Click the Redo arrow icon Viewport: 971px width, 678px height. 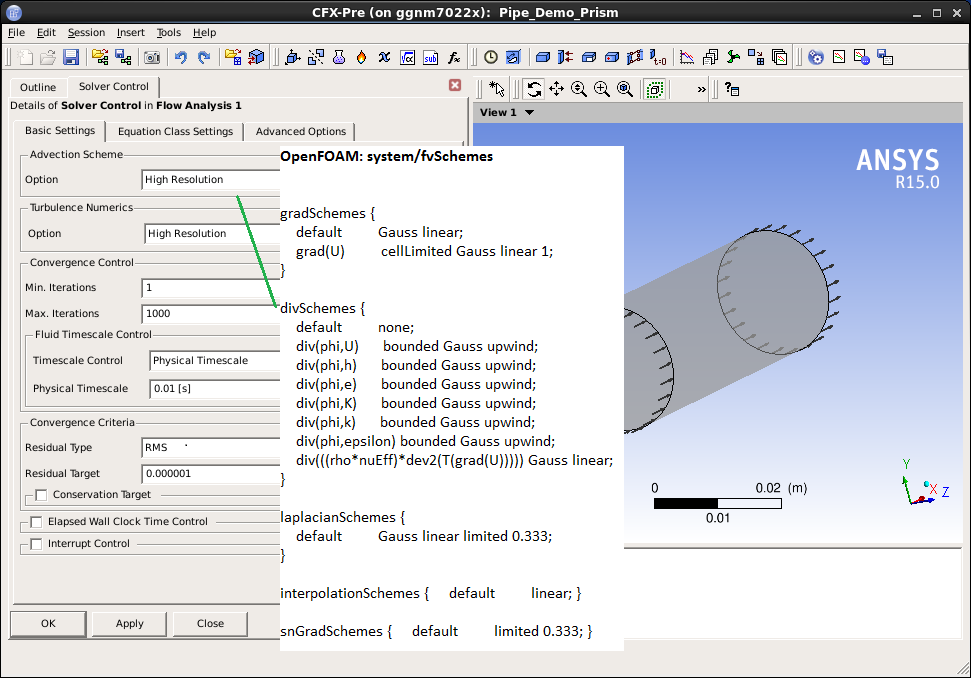[x=204, y=58]
